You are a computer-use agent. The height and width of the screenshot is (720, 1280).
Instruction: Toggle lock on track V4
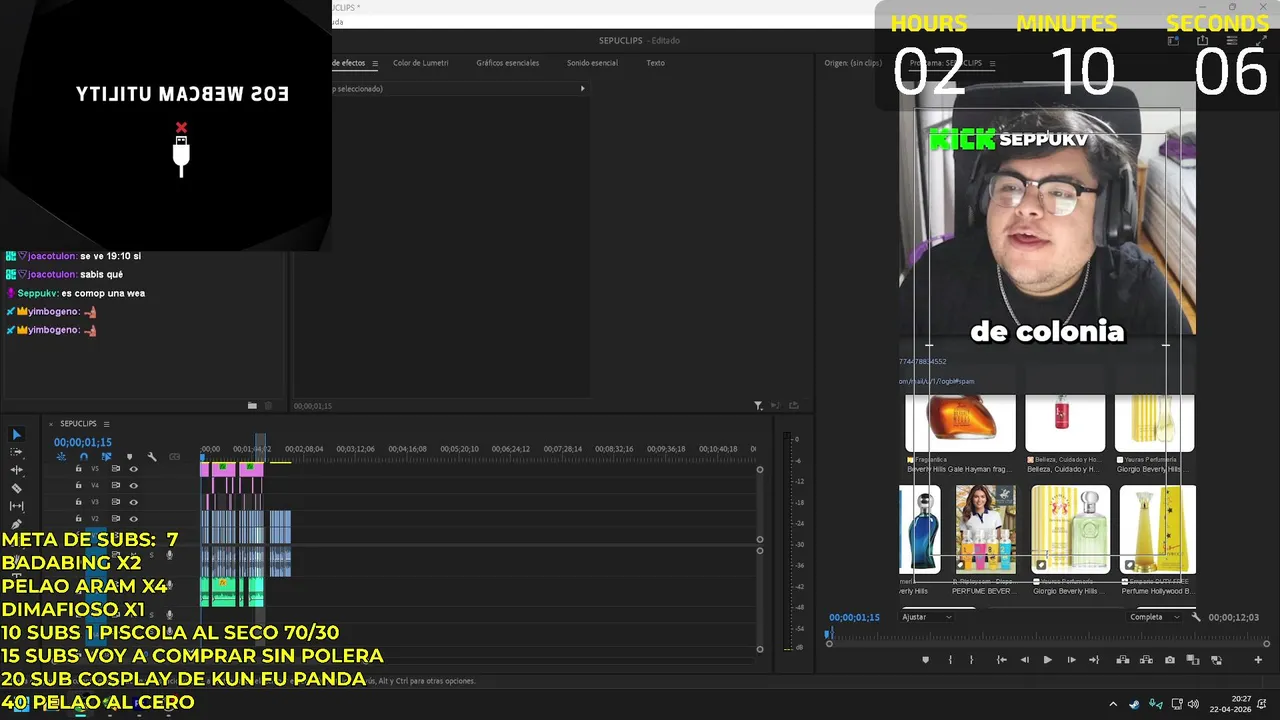[79, 485]
